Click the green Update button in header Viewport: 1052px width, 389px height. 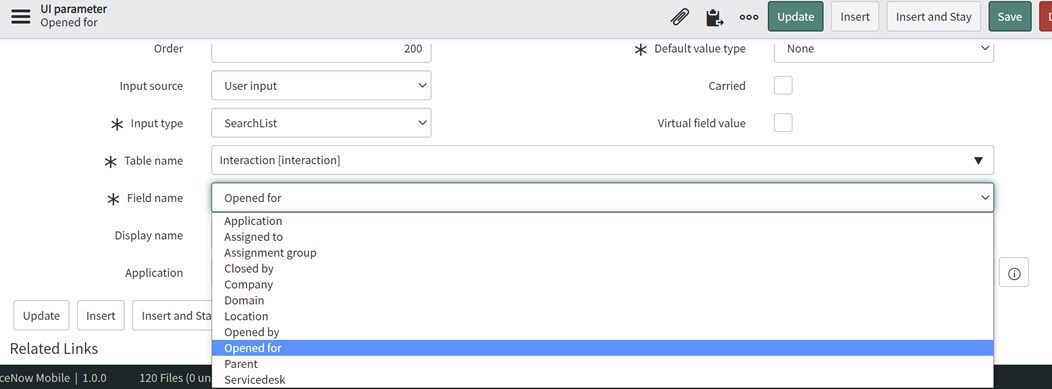coord(796,17)
